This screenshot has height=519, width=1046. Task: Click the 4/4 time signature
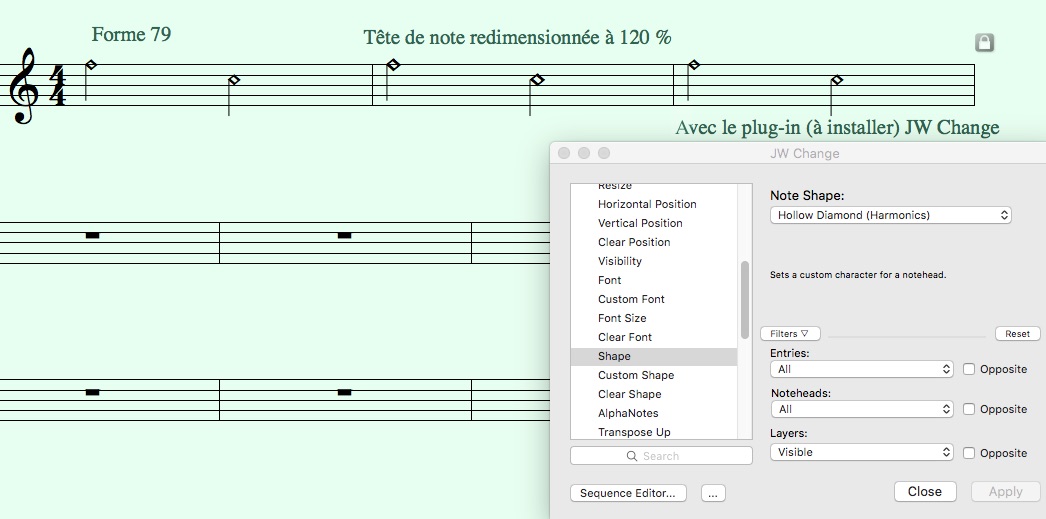(57, 87)
